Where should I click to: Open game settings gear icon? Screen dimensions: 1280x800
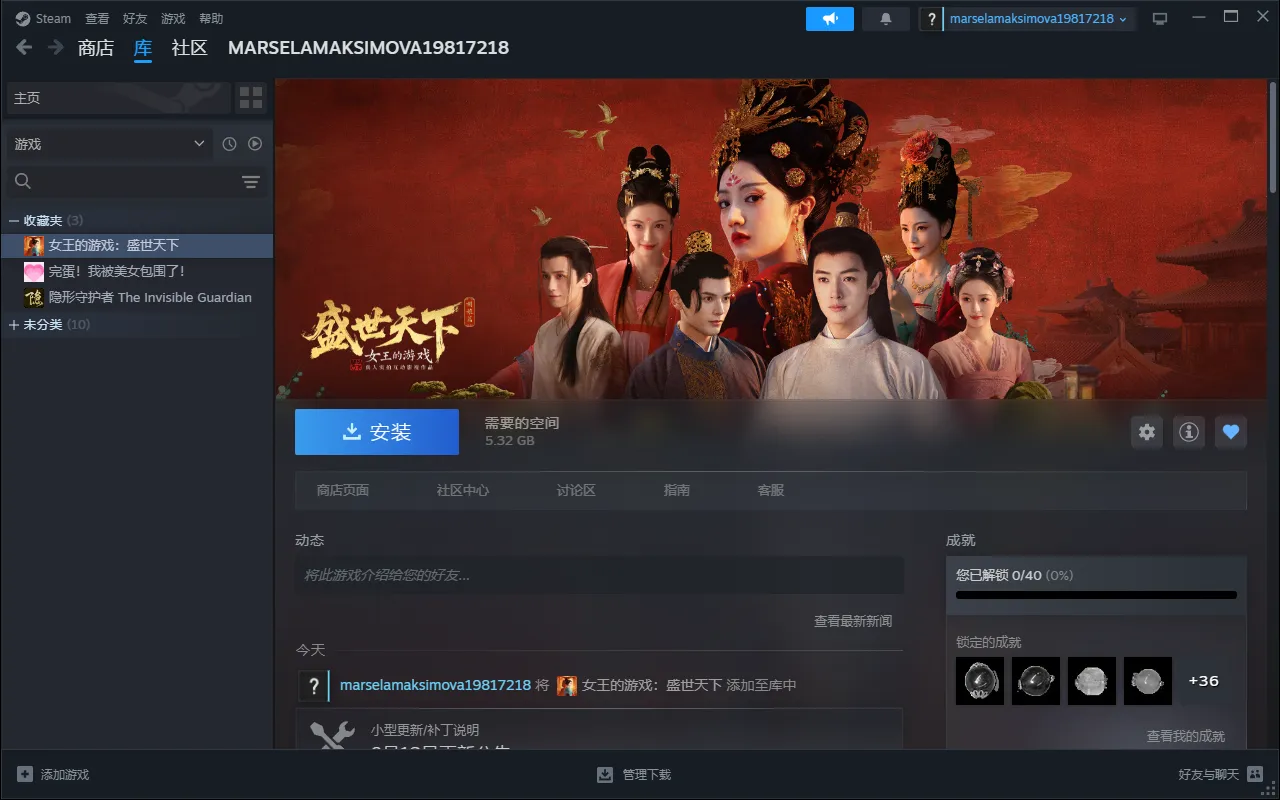[x=1147, y=432]
